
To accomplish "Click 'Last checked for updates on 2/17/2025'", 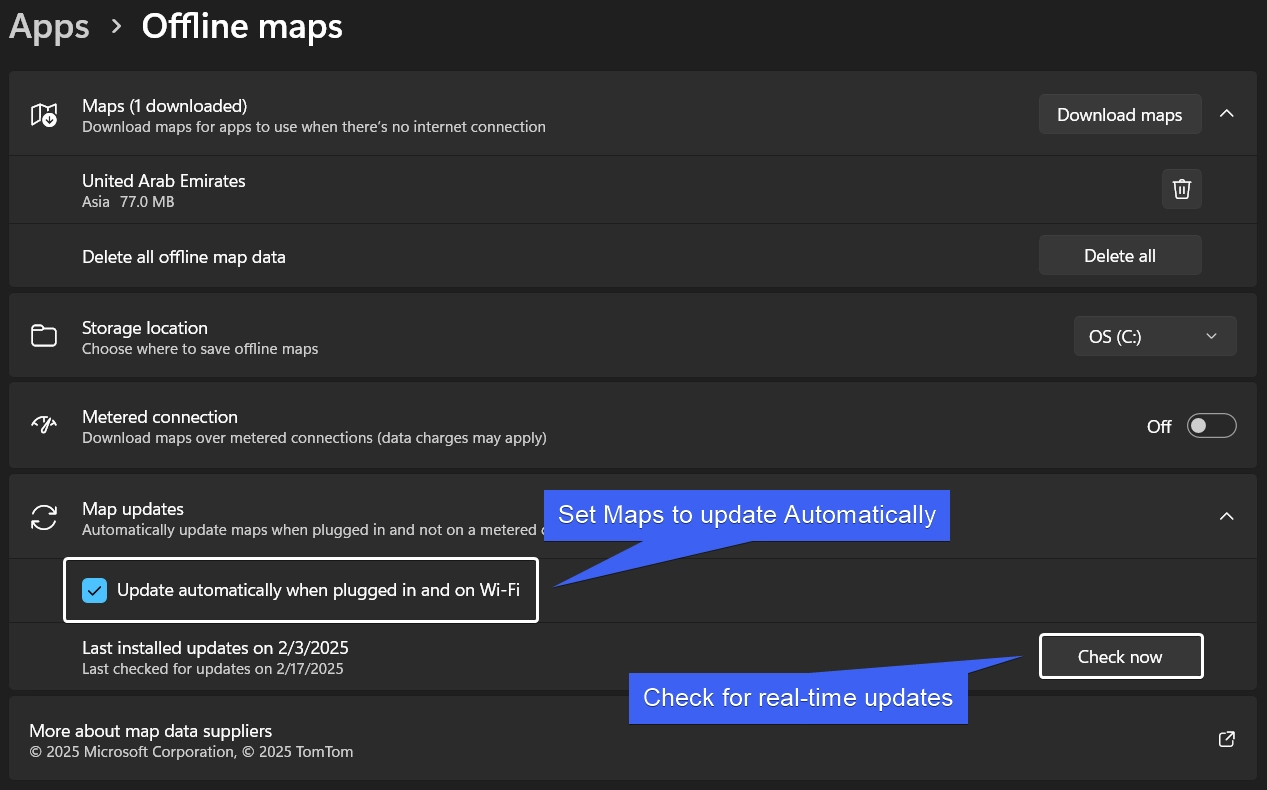I will pos(213,669).
